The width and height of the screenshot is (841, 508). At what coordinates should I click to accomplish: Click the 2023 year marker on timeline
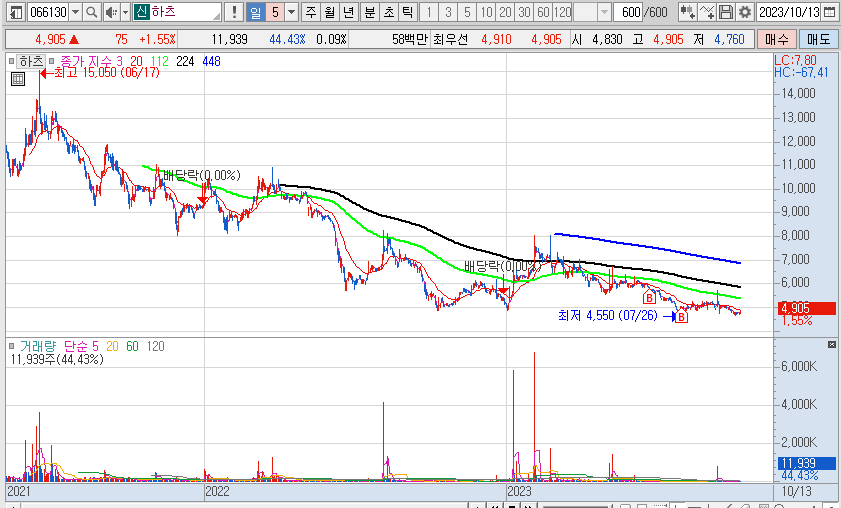(x=519, y=491)
